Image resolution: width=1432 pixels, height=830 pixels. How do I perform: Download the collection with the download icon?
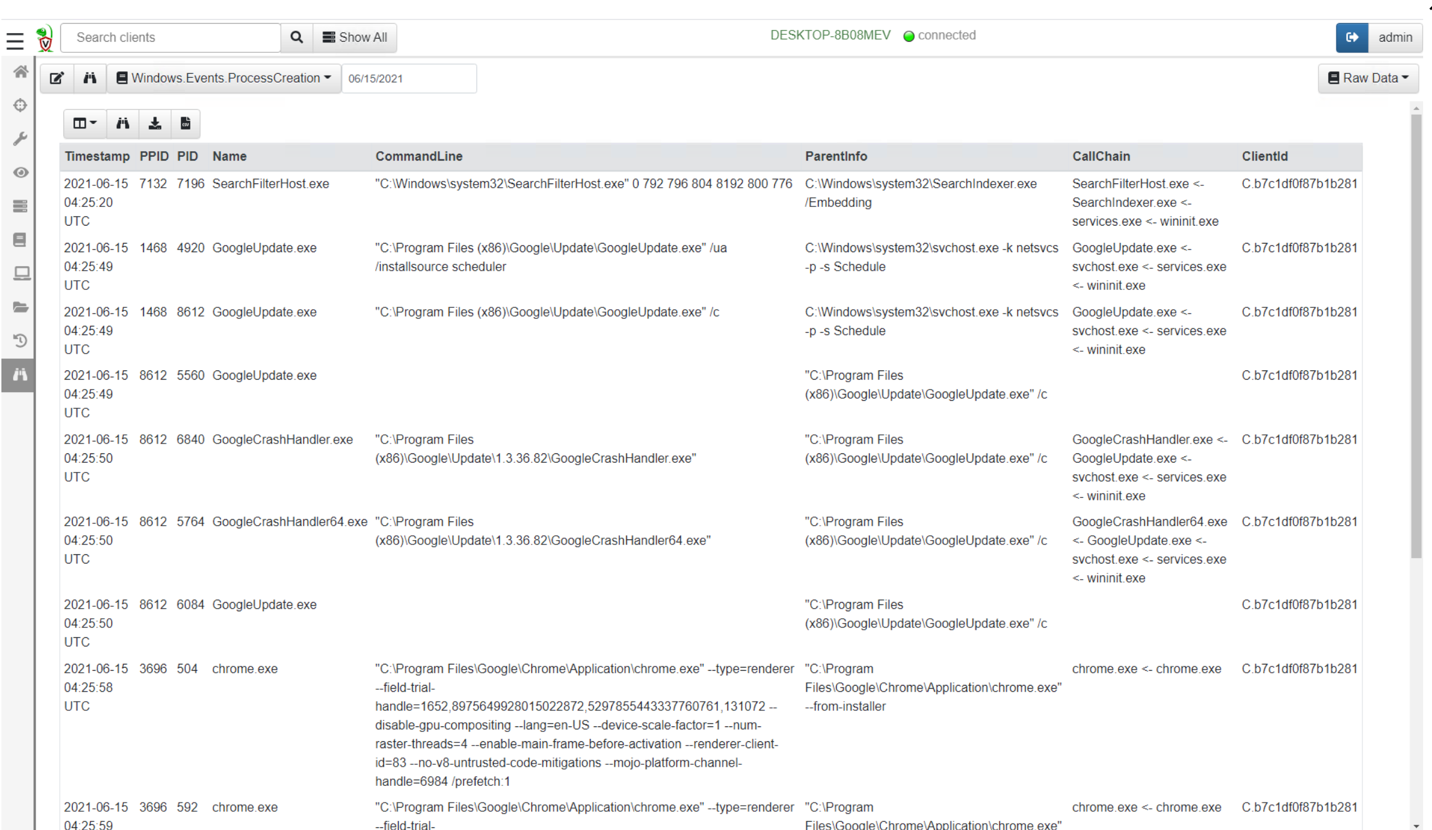(154, 123)
